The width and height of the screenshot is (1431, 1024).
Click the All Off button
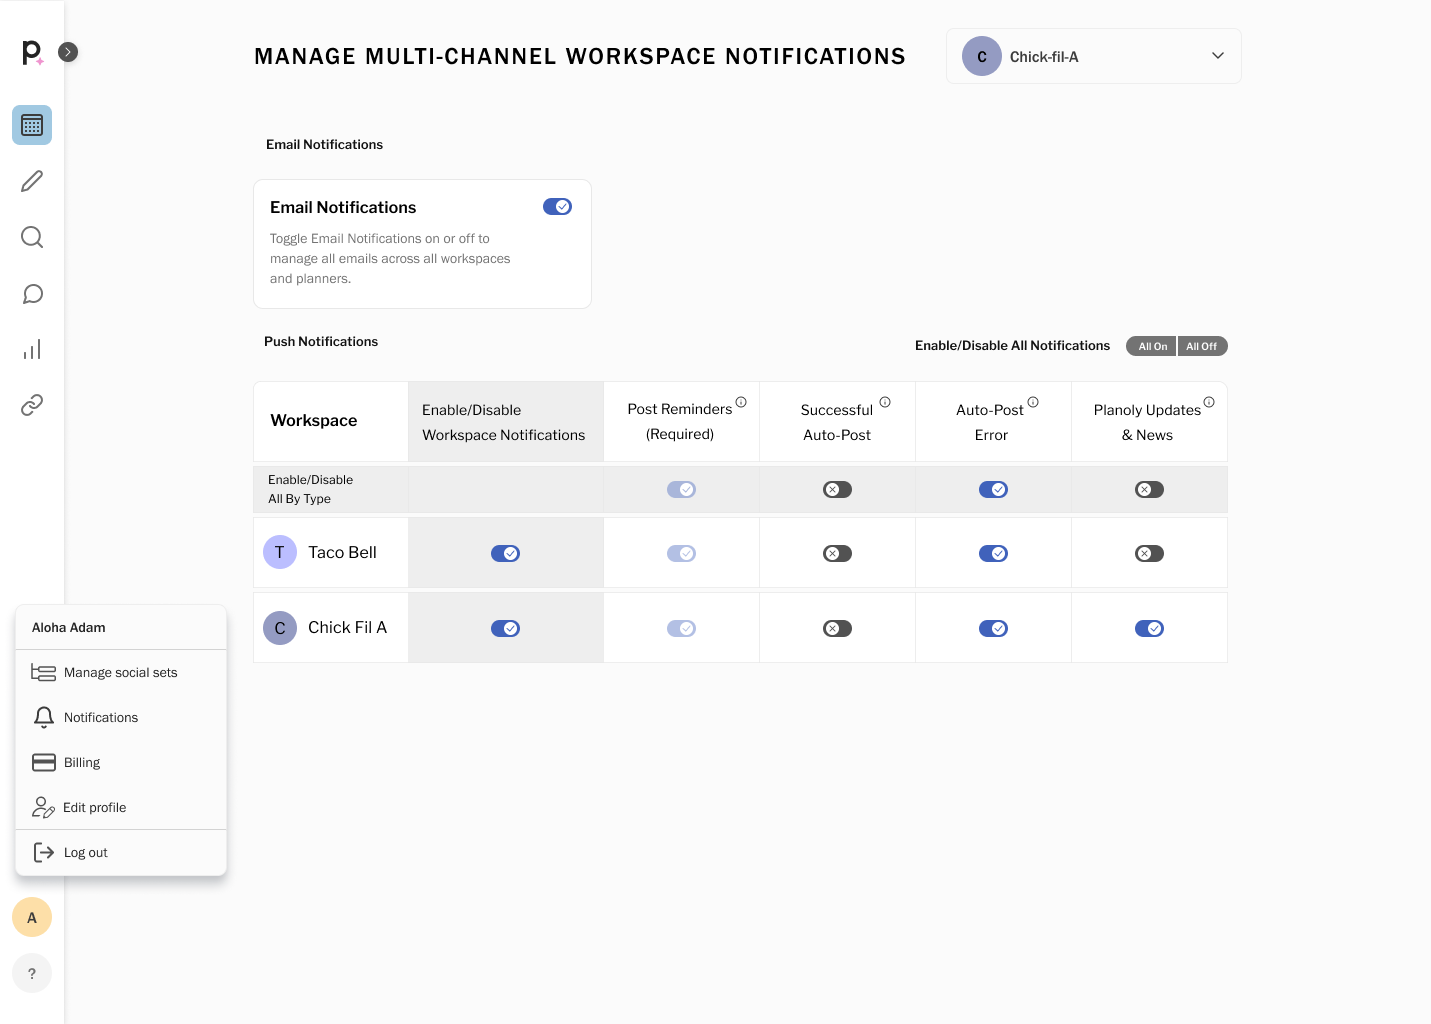(1202, 346)
